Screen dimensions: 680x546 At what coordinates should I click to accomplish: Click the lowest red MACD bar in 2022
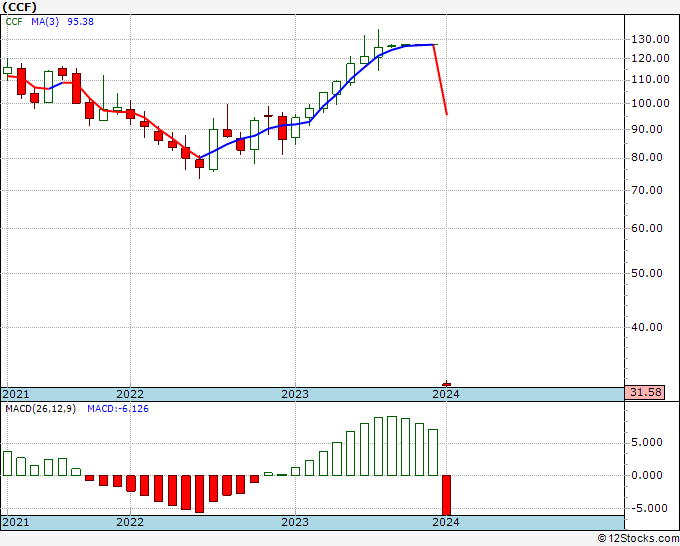coord(199,494)
